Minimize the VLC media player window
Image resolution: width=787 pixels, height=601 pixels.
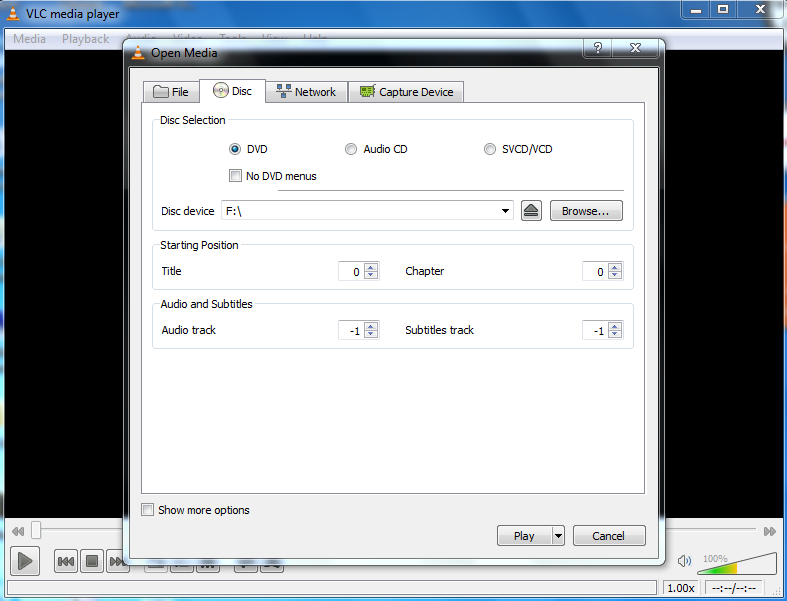click(x=696, y=10)
